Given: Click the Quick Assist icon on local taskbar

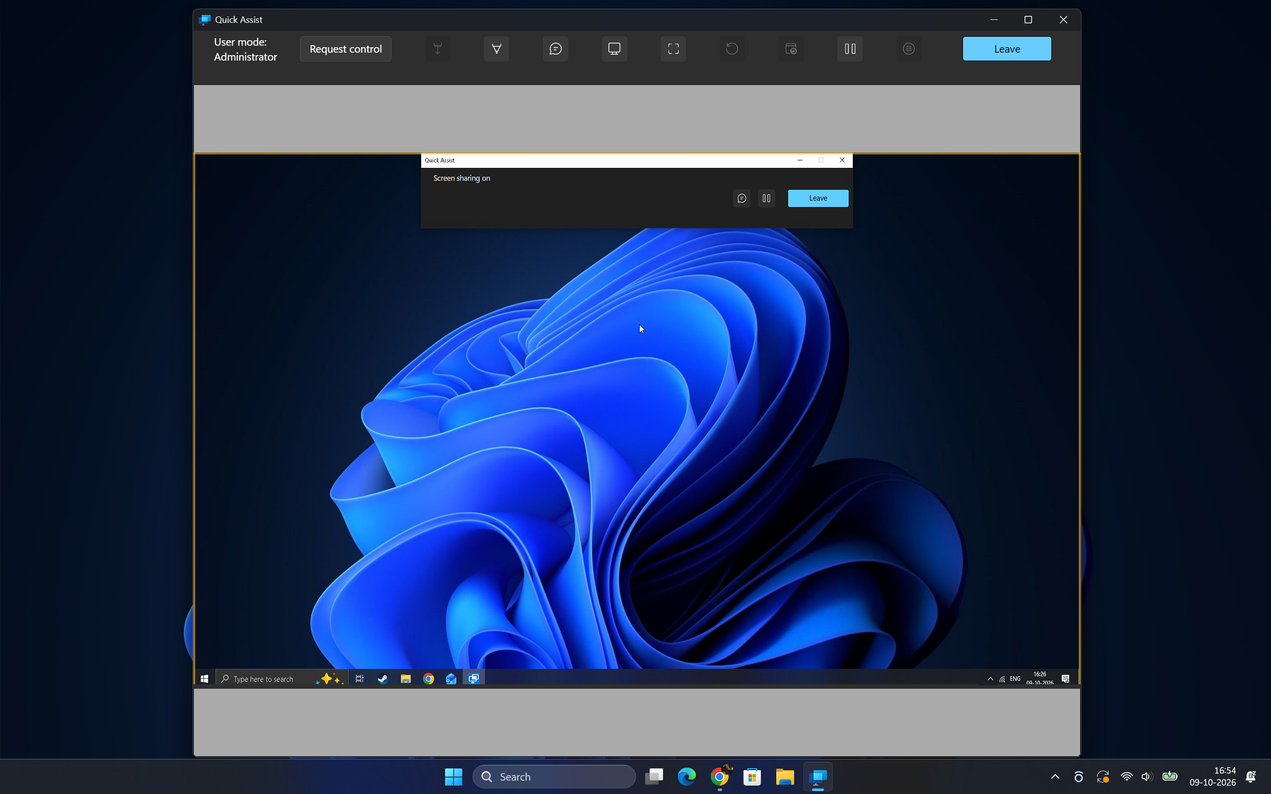Looking at the screenshot, I should click(x=818, y=777).
